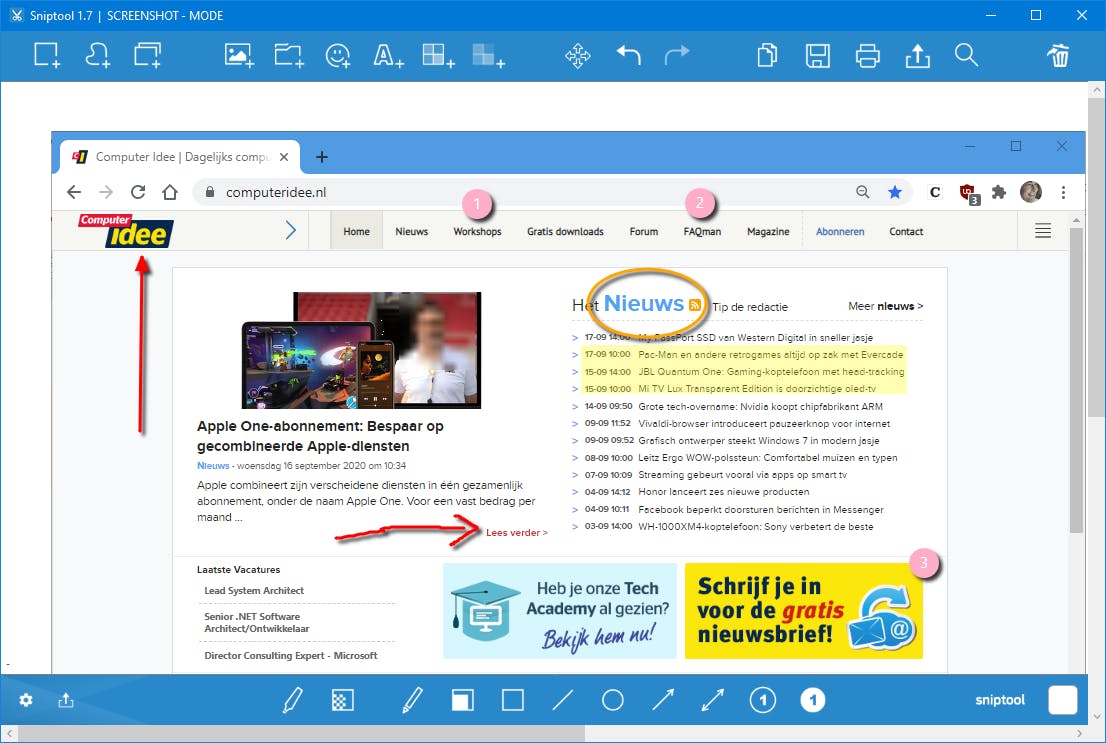
Task: Redo the undone action
Action: [x=677, y=55]
